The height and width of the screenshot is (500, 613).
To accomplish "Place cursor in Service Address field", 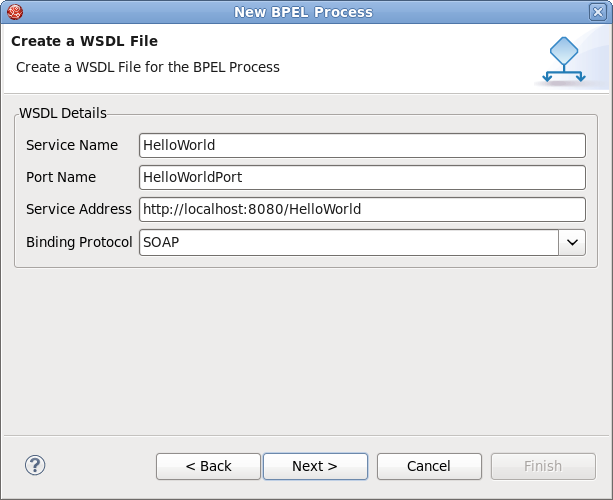I will point(362,209).
